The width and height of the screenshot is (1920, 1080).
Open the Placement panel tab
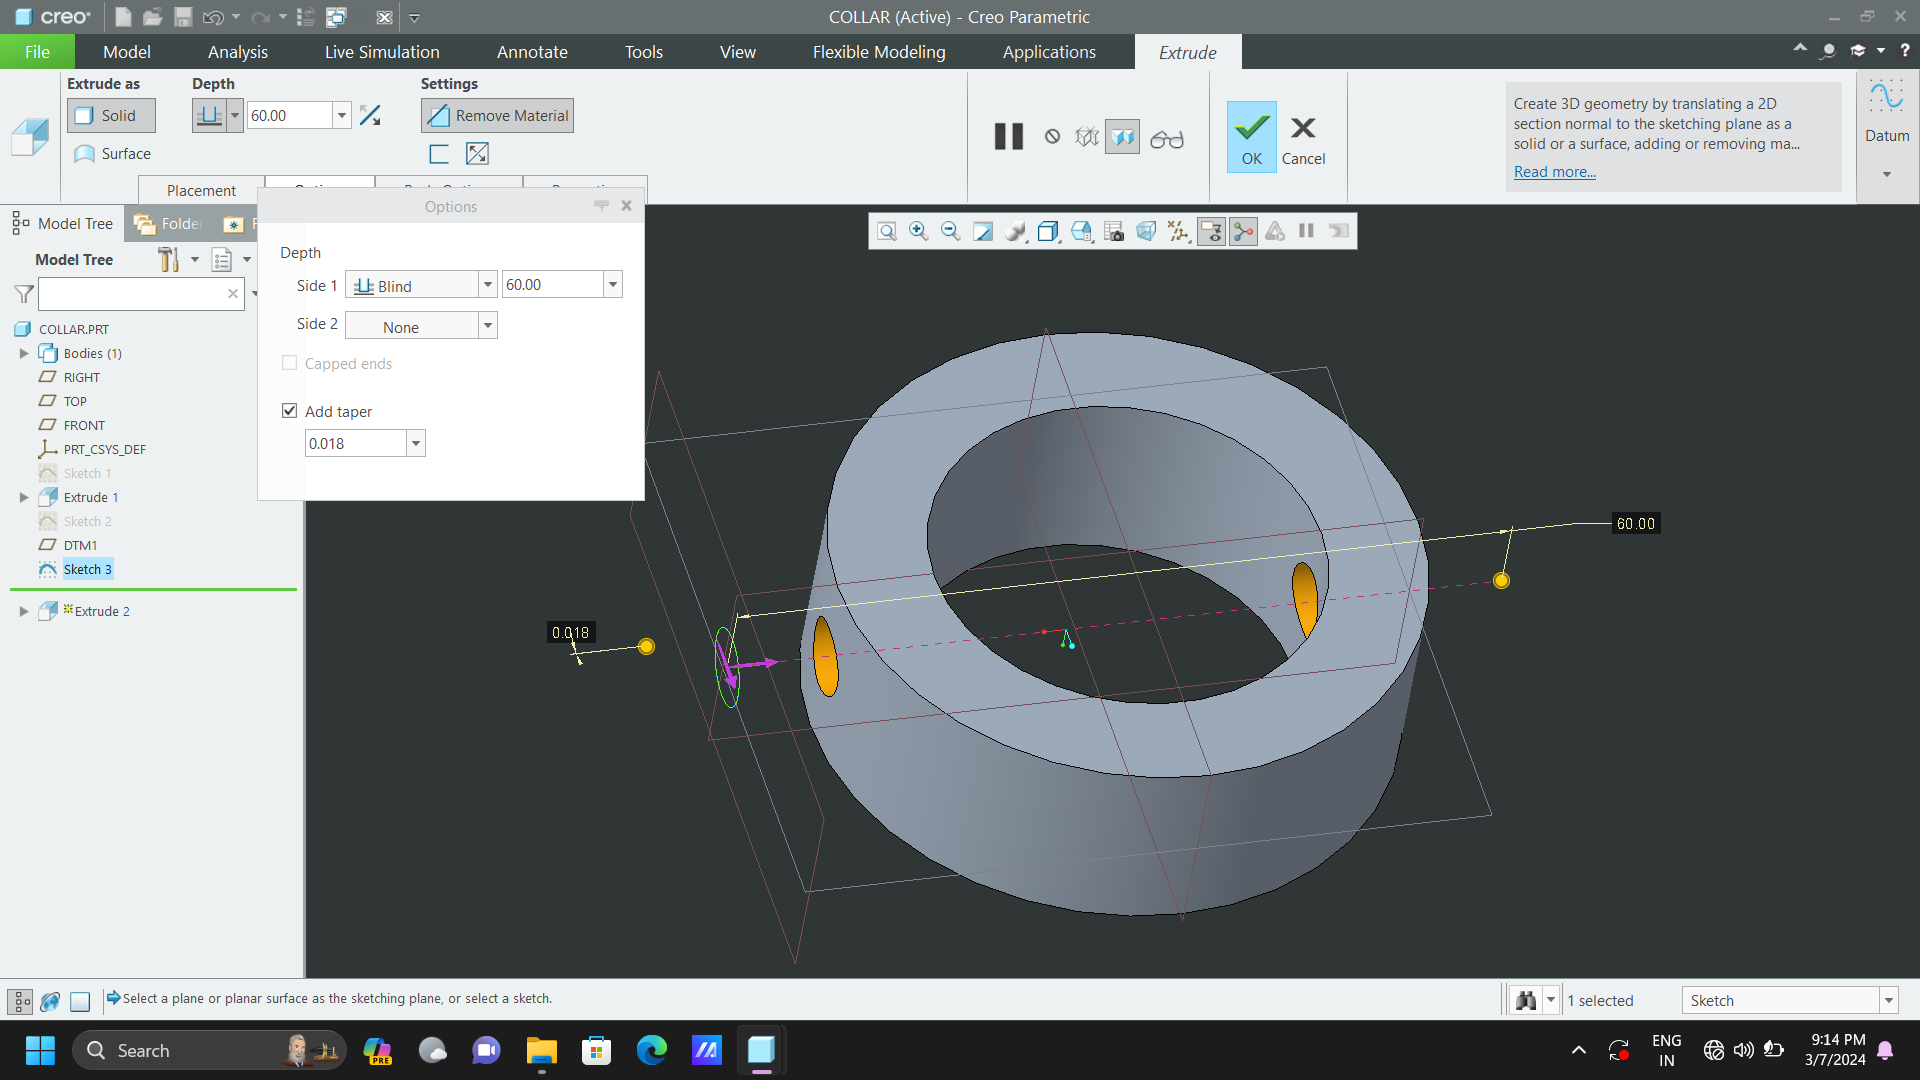tap(201, 190)
